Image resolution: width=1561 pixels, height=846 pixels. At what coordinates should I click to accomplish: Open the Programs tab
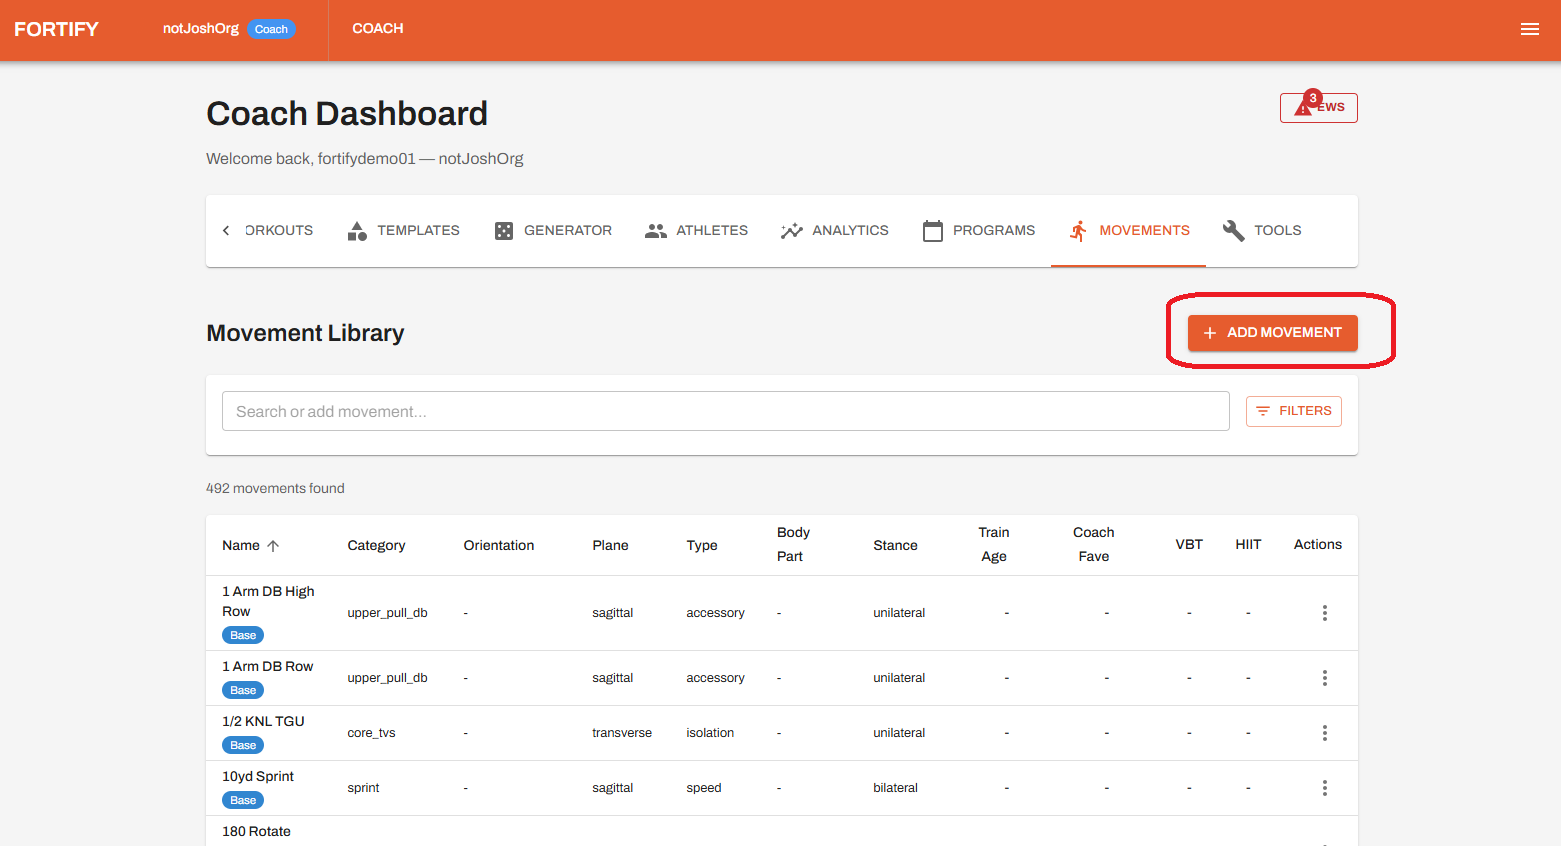[x=978, y=231]
